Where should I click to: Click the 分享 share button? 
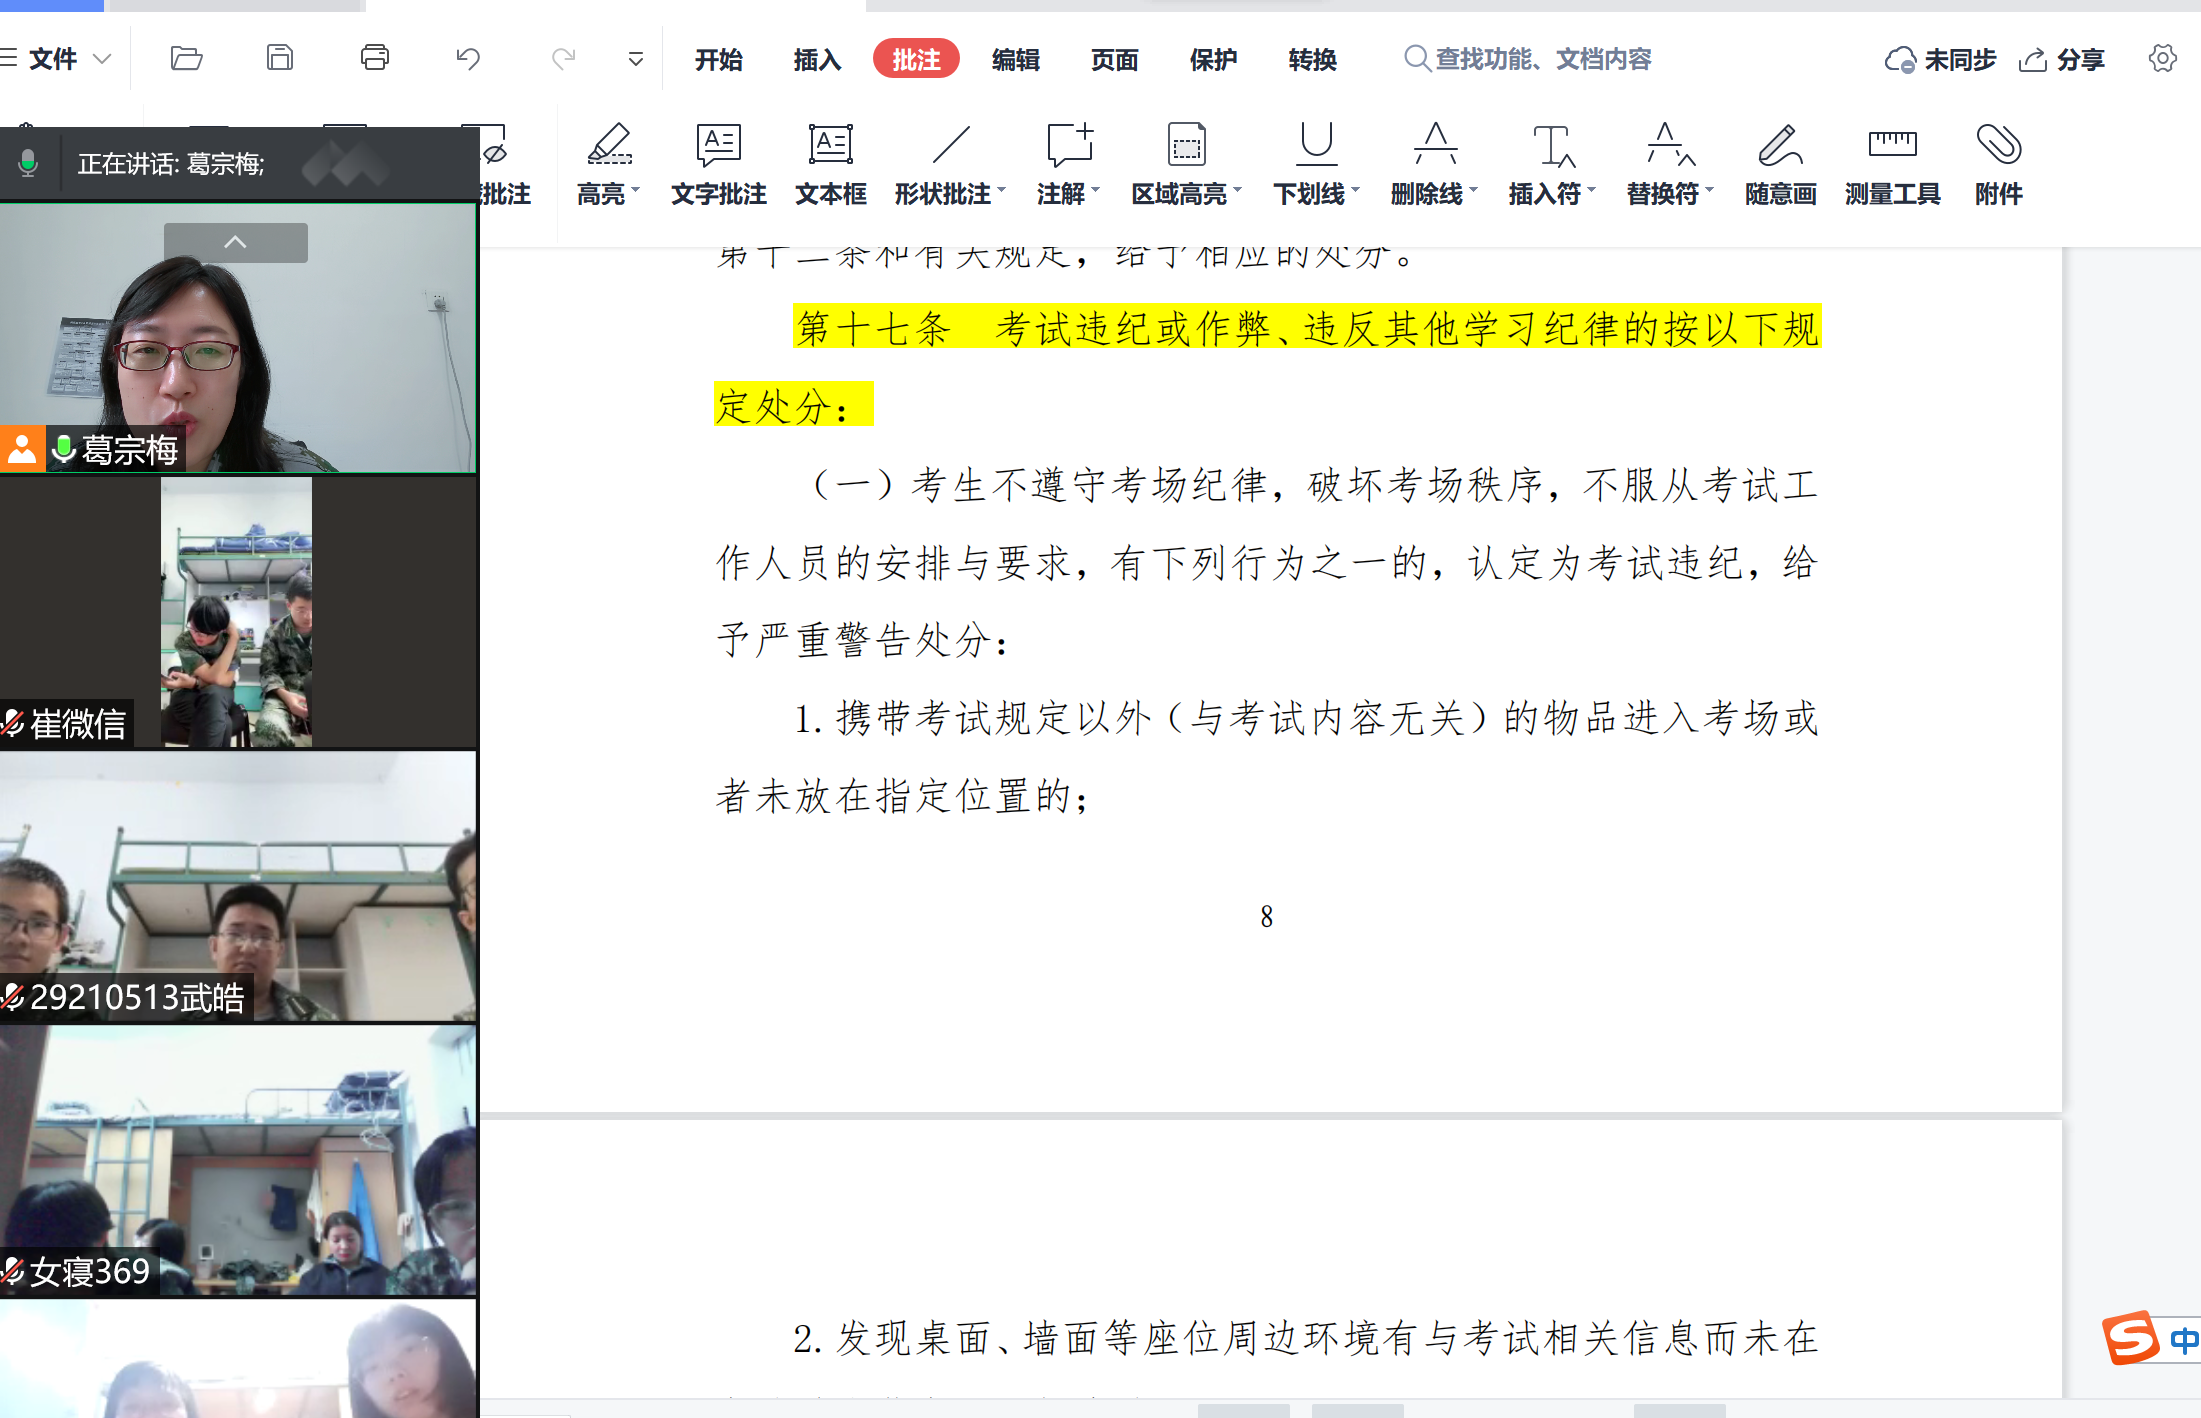[x=2062, y=60]
